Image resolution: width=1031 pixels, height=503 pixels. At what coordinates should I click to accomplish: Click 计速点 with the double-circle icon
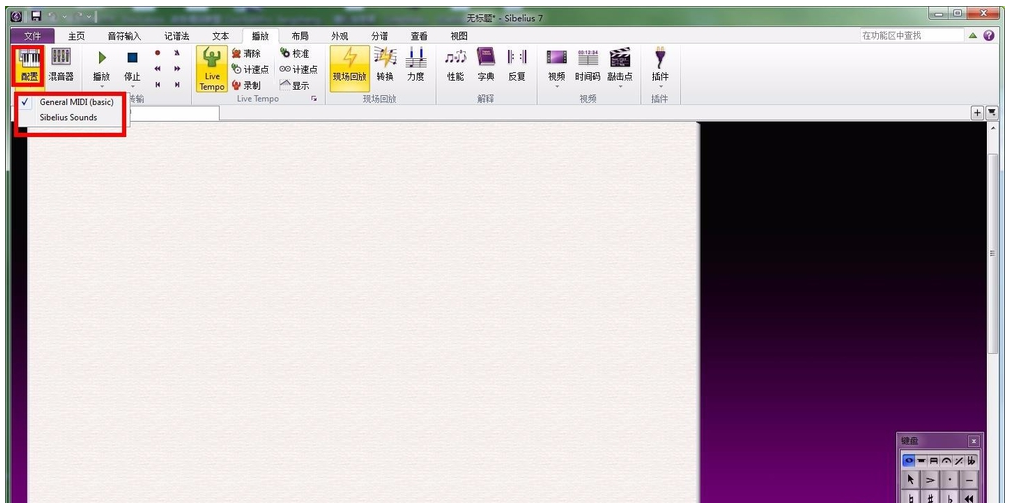coord(299,70)
